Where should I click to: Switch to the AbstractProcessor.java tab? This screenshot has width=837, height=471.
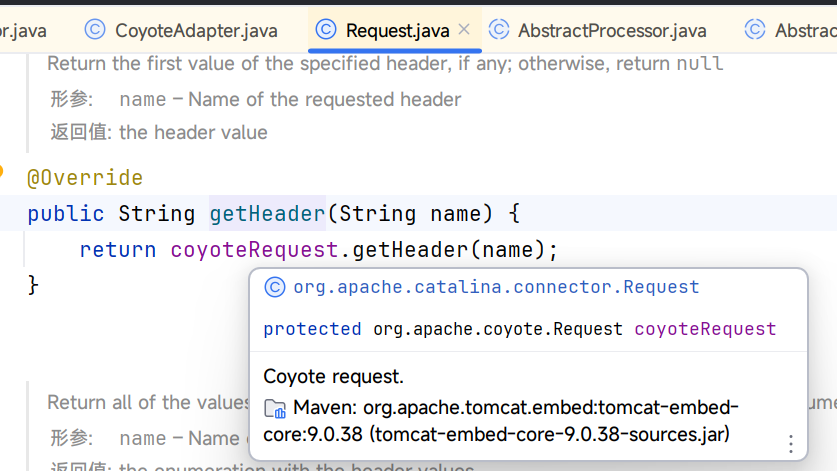point(612,31)
